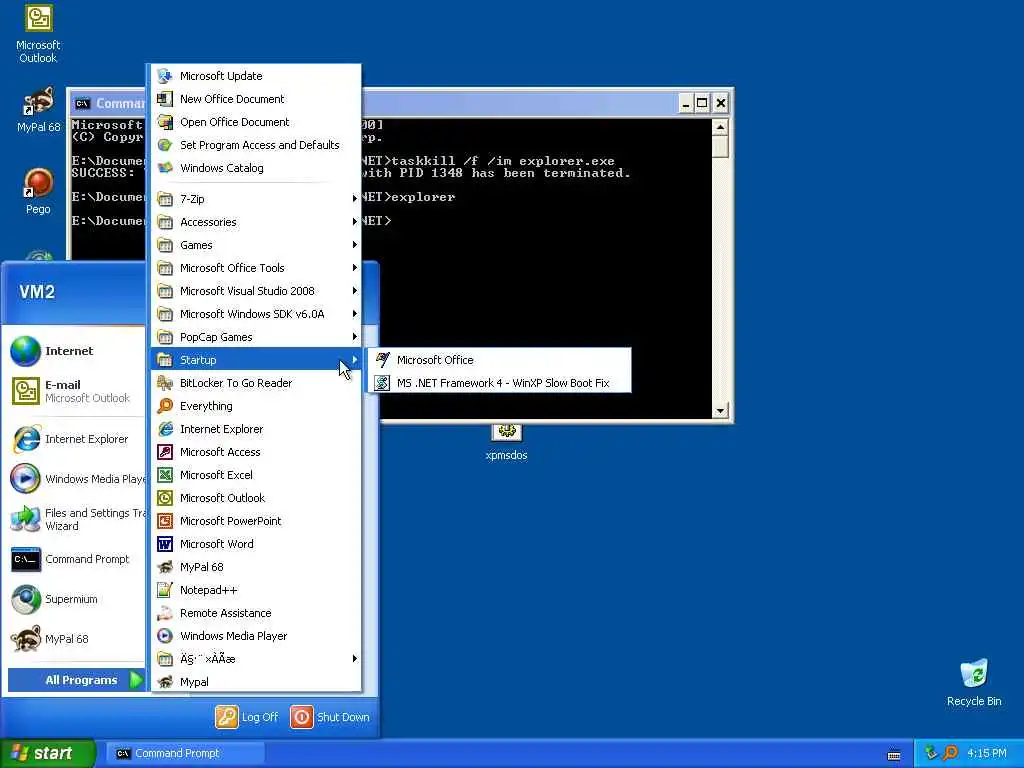Launch Microsoft Access
Screen dimensions: 1024x768
pyautogui.click(x=256, y=452)
